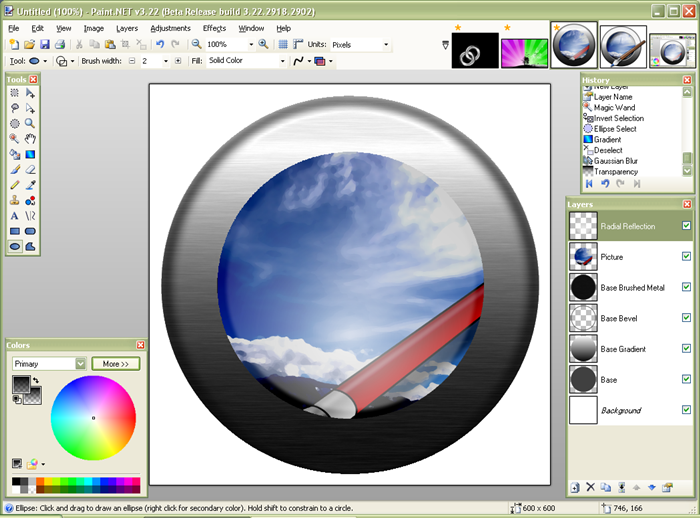Click the color wheel in Colors panel
The width and height of the screenshot is (700, 518).
click(93, 418)
